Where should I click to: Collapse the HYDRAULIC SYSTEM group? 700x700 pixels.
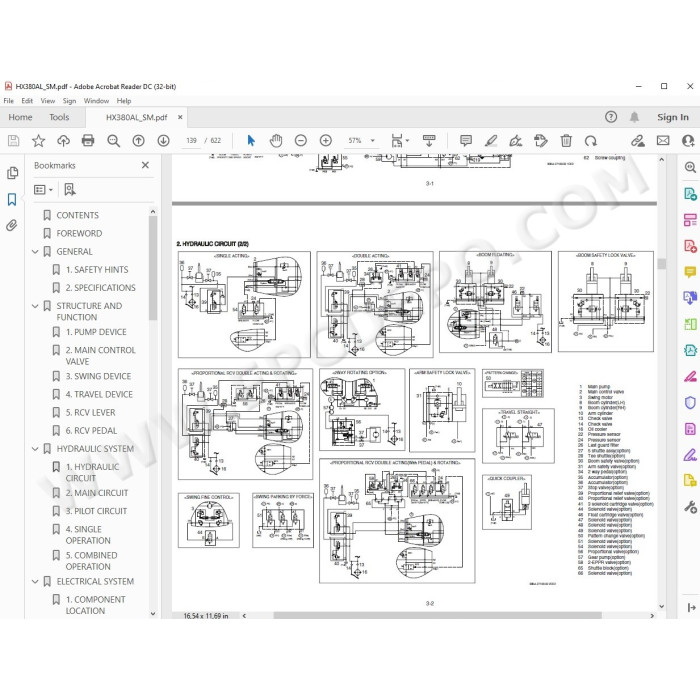click(x=35, y=449)
